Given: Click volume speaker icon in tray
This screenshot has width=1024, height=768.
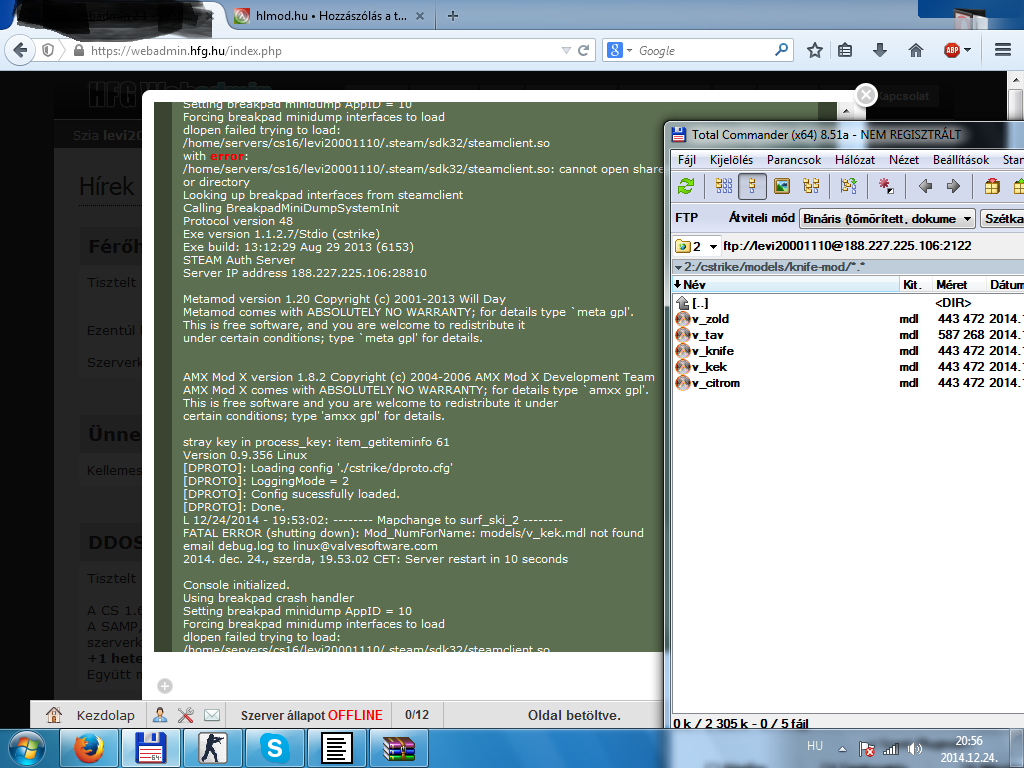Looking at the screenshot, I should pyautogui.click(x=914, y=749).
